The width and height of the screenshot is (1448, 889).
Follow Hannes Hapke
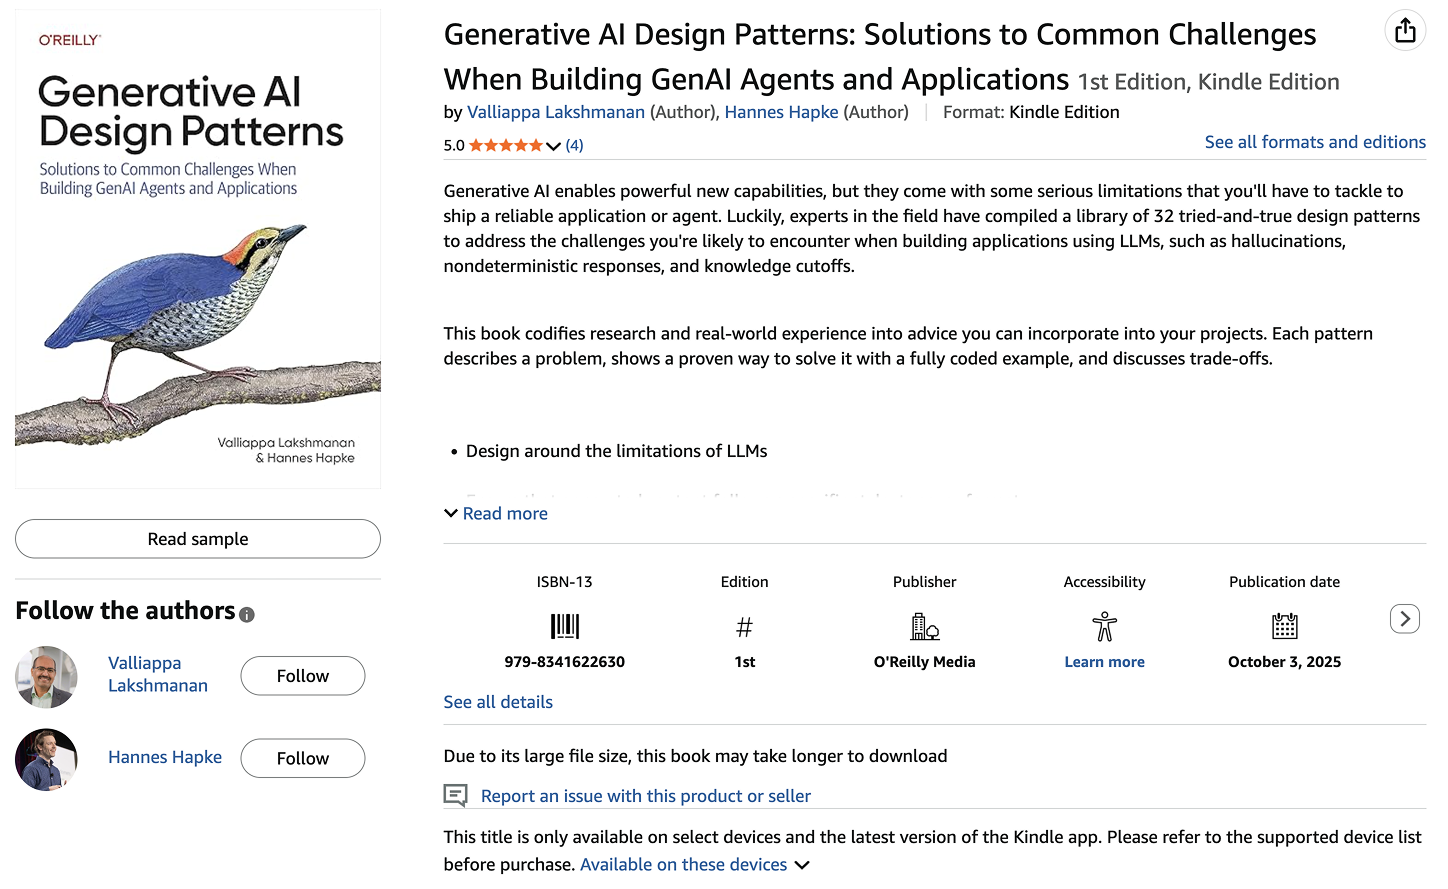302,758
